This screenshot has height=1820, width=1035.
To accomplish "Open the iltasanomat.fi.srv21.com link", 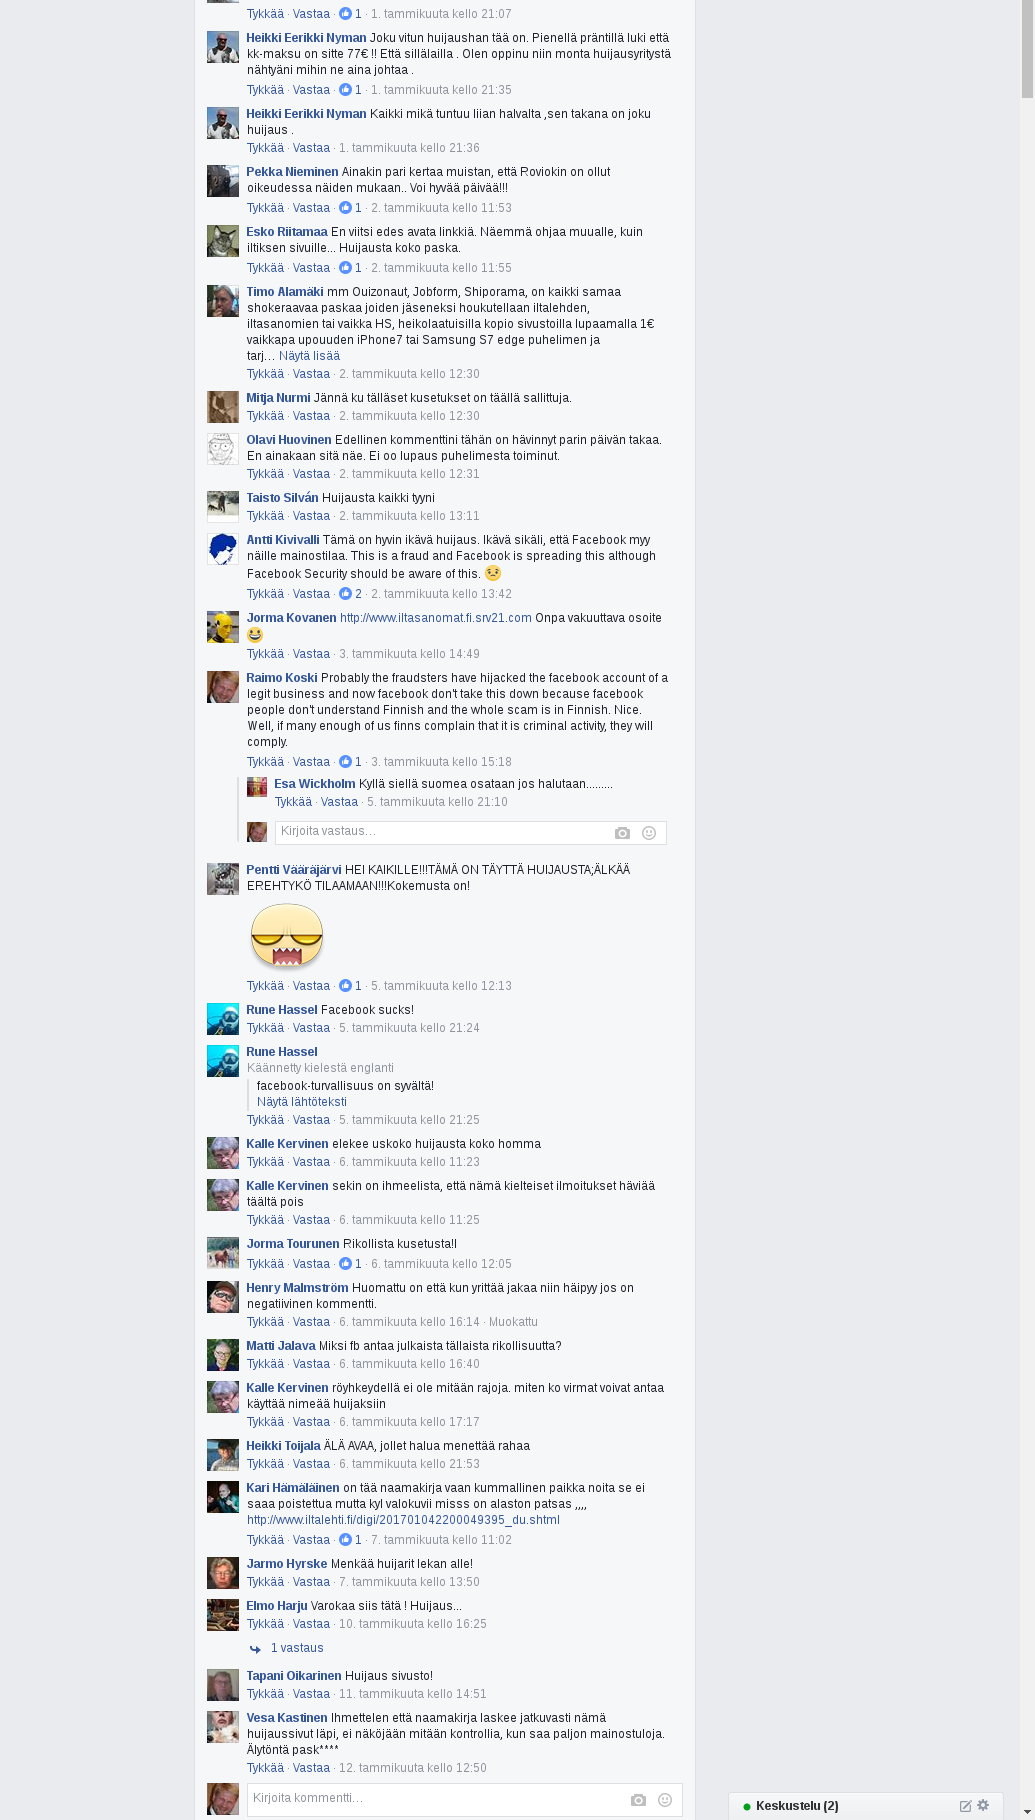I will point(436,618).
